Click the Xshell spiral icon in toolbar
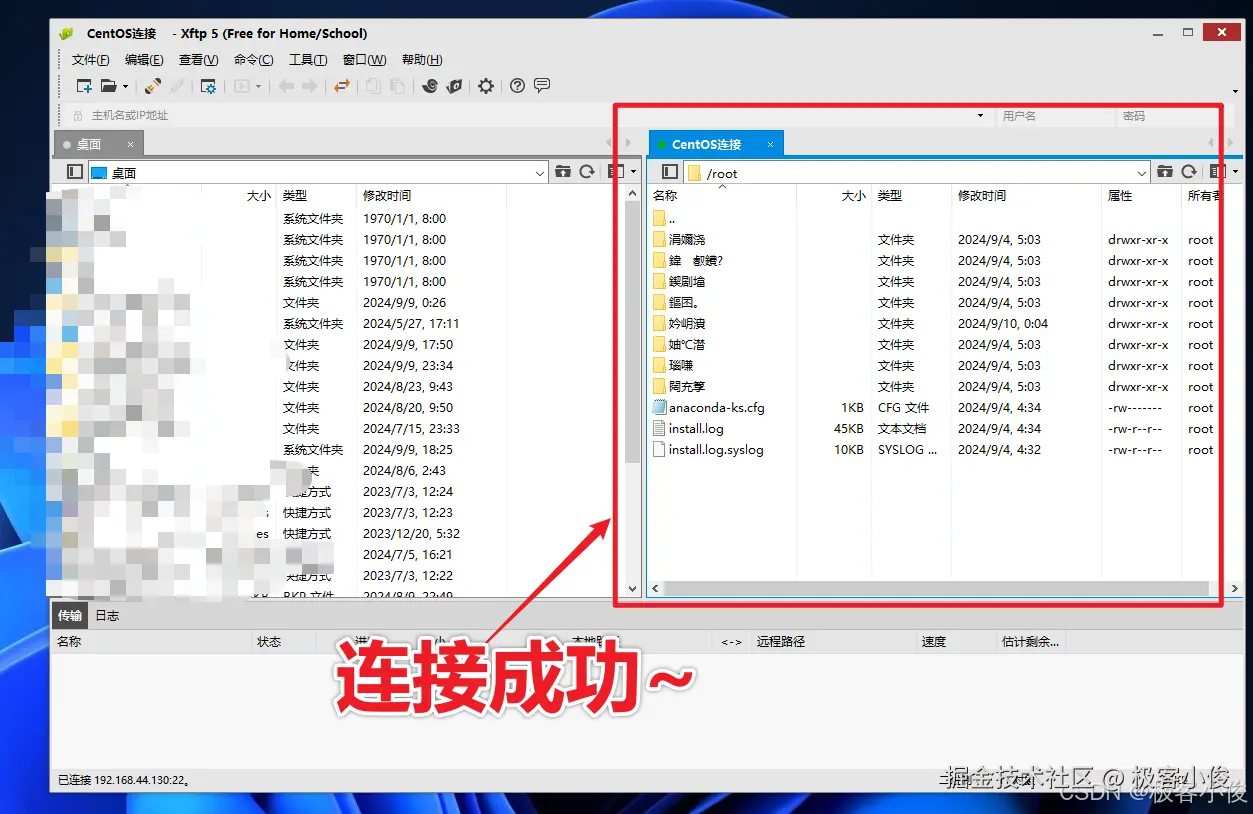This screenshot has height=814, width=1253. tap(430, 86)
